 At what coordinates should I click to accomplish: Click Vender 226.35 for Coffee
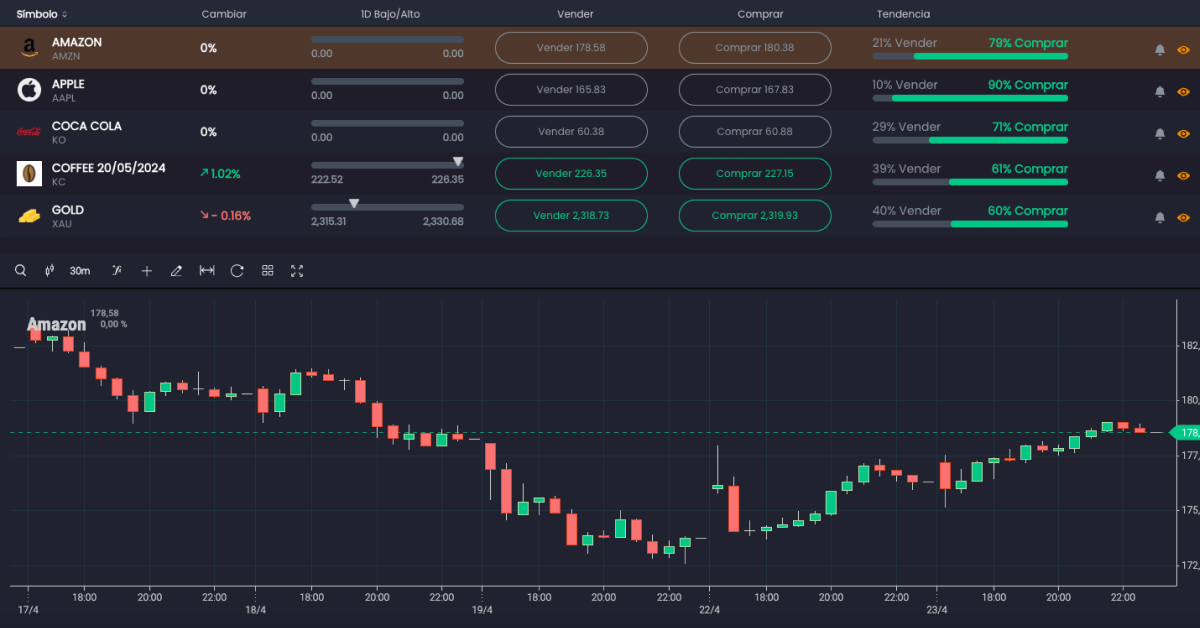tap(571, 174)
